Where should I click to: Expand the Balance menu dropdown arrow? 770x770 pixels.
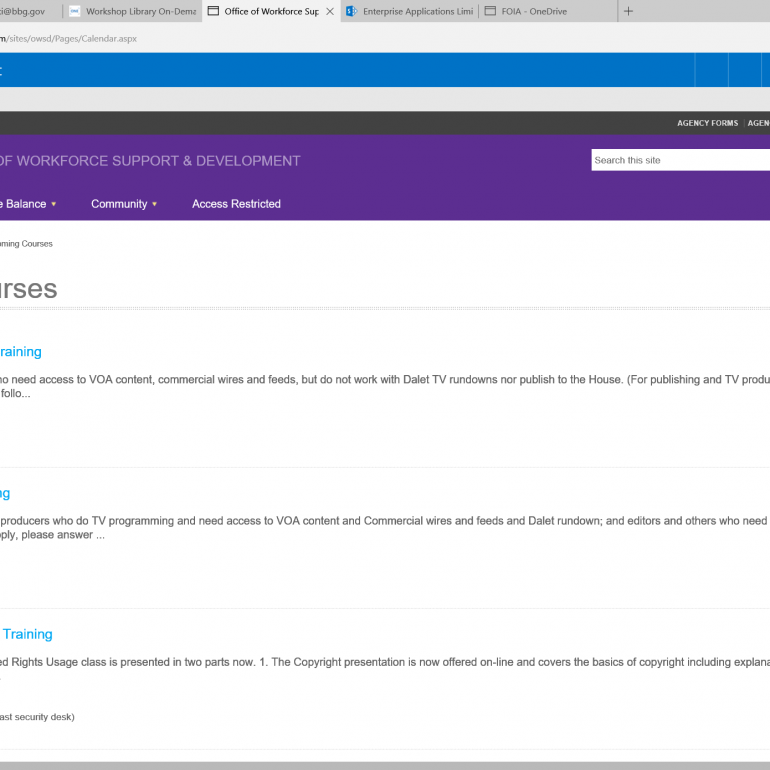point(54,204)
